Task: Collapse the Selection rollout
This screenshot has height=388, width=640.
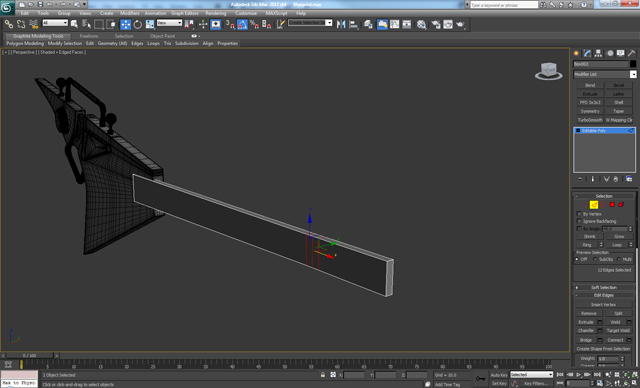Action: coord(604,196)
